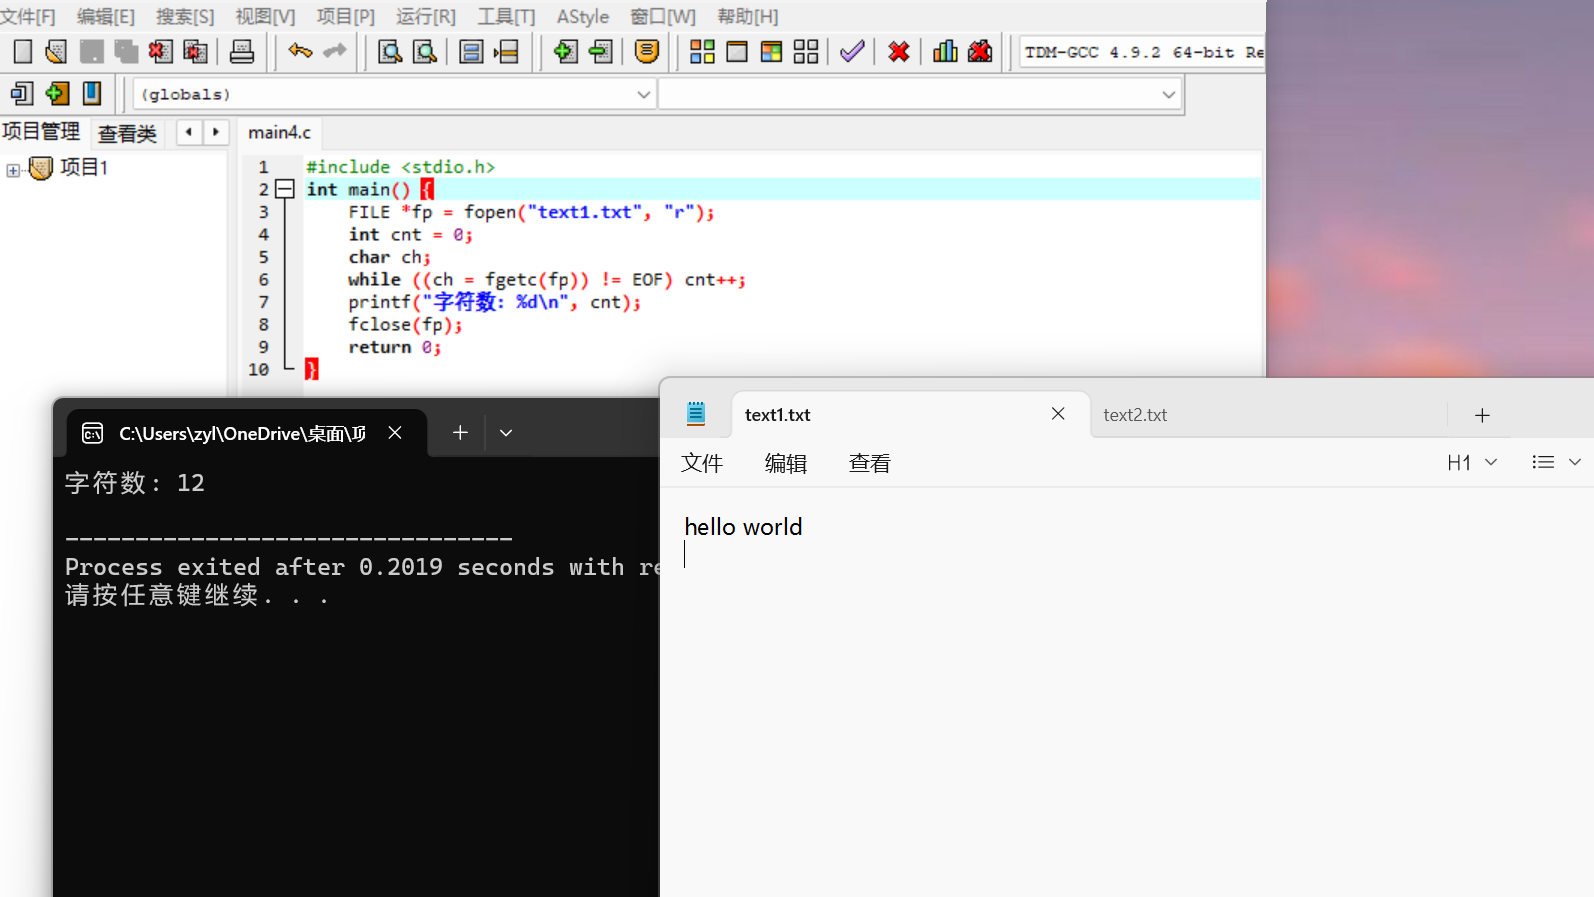
Task: Open the 编辑[E] menu in Dev-C++
Action: [x=106, y=16]
